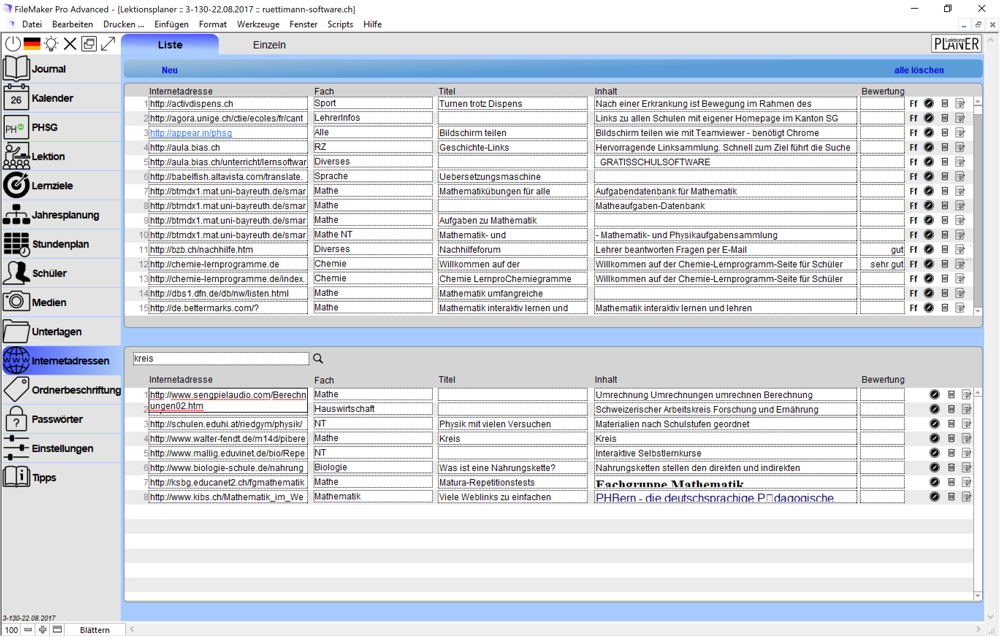Click the status toolbar toggle icon beside zoom plus
The width and height of the screenshot is (1000, 637).
point(57,630)
